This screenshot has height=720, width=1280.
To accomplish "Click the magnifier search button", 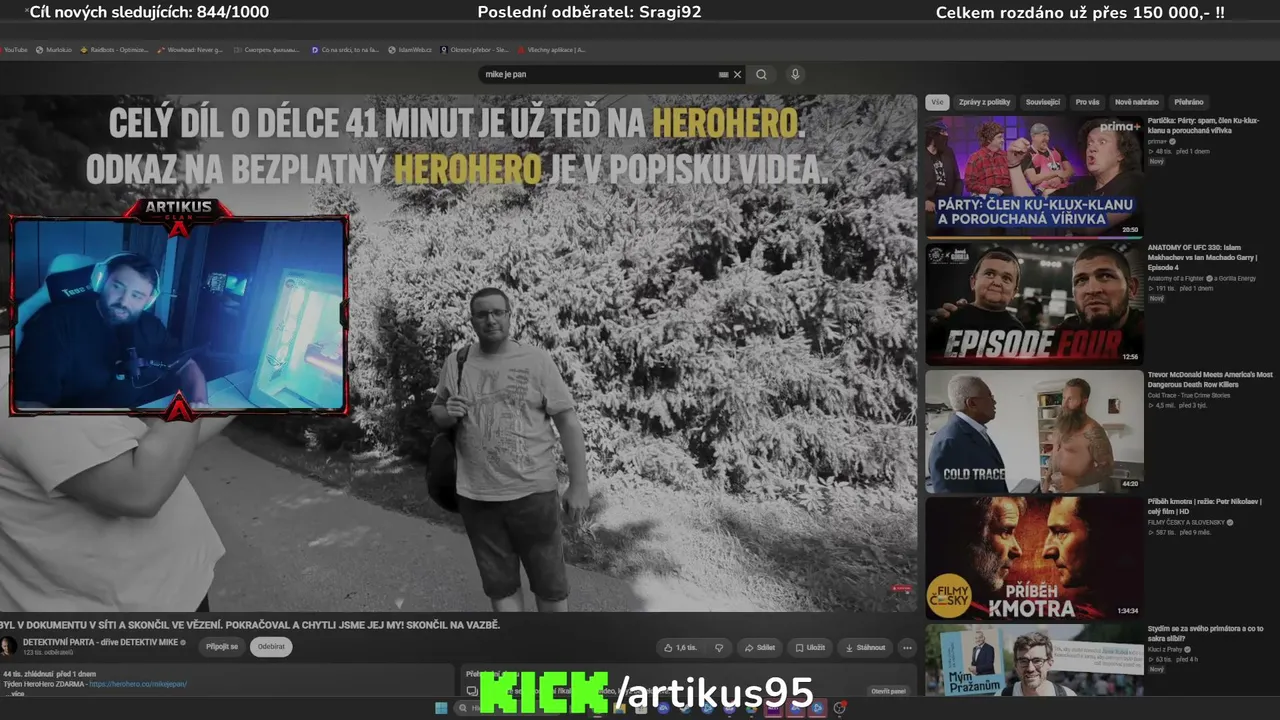I will coord(762,74).
